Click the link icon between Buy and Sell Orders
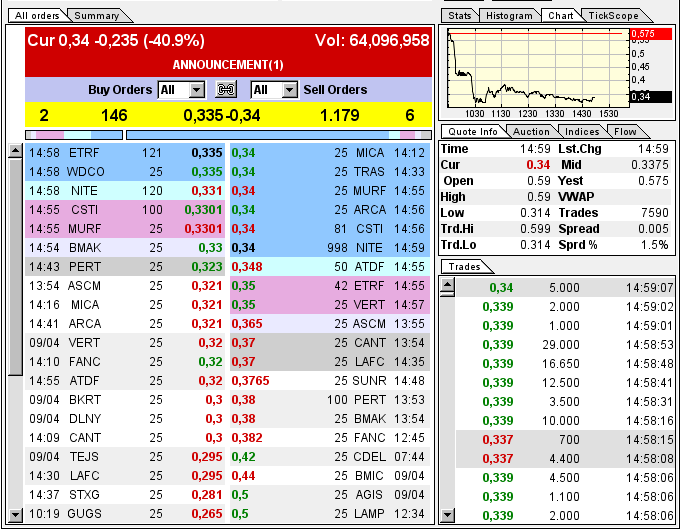The image size is (696, 530). point(226,90)
